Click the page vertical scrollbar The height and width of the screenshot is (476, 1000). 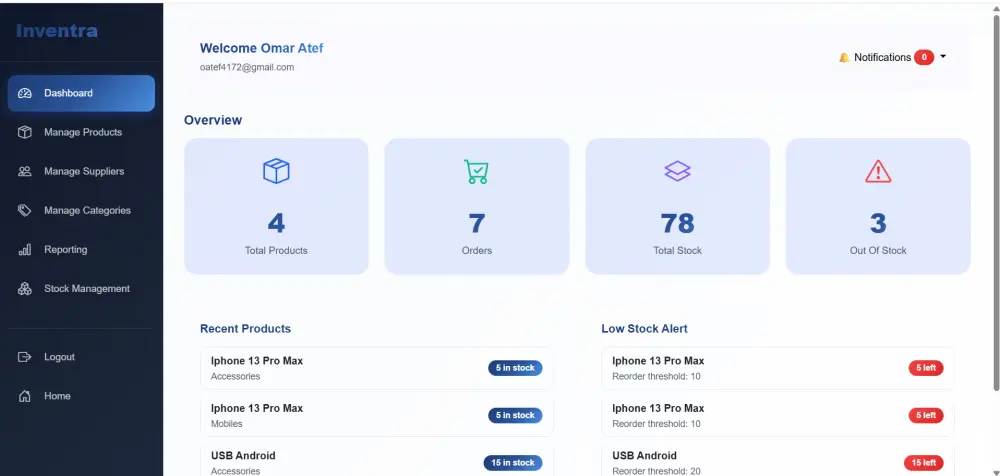(996, 201)
